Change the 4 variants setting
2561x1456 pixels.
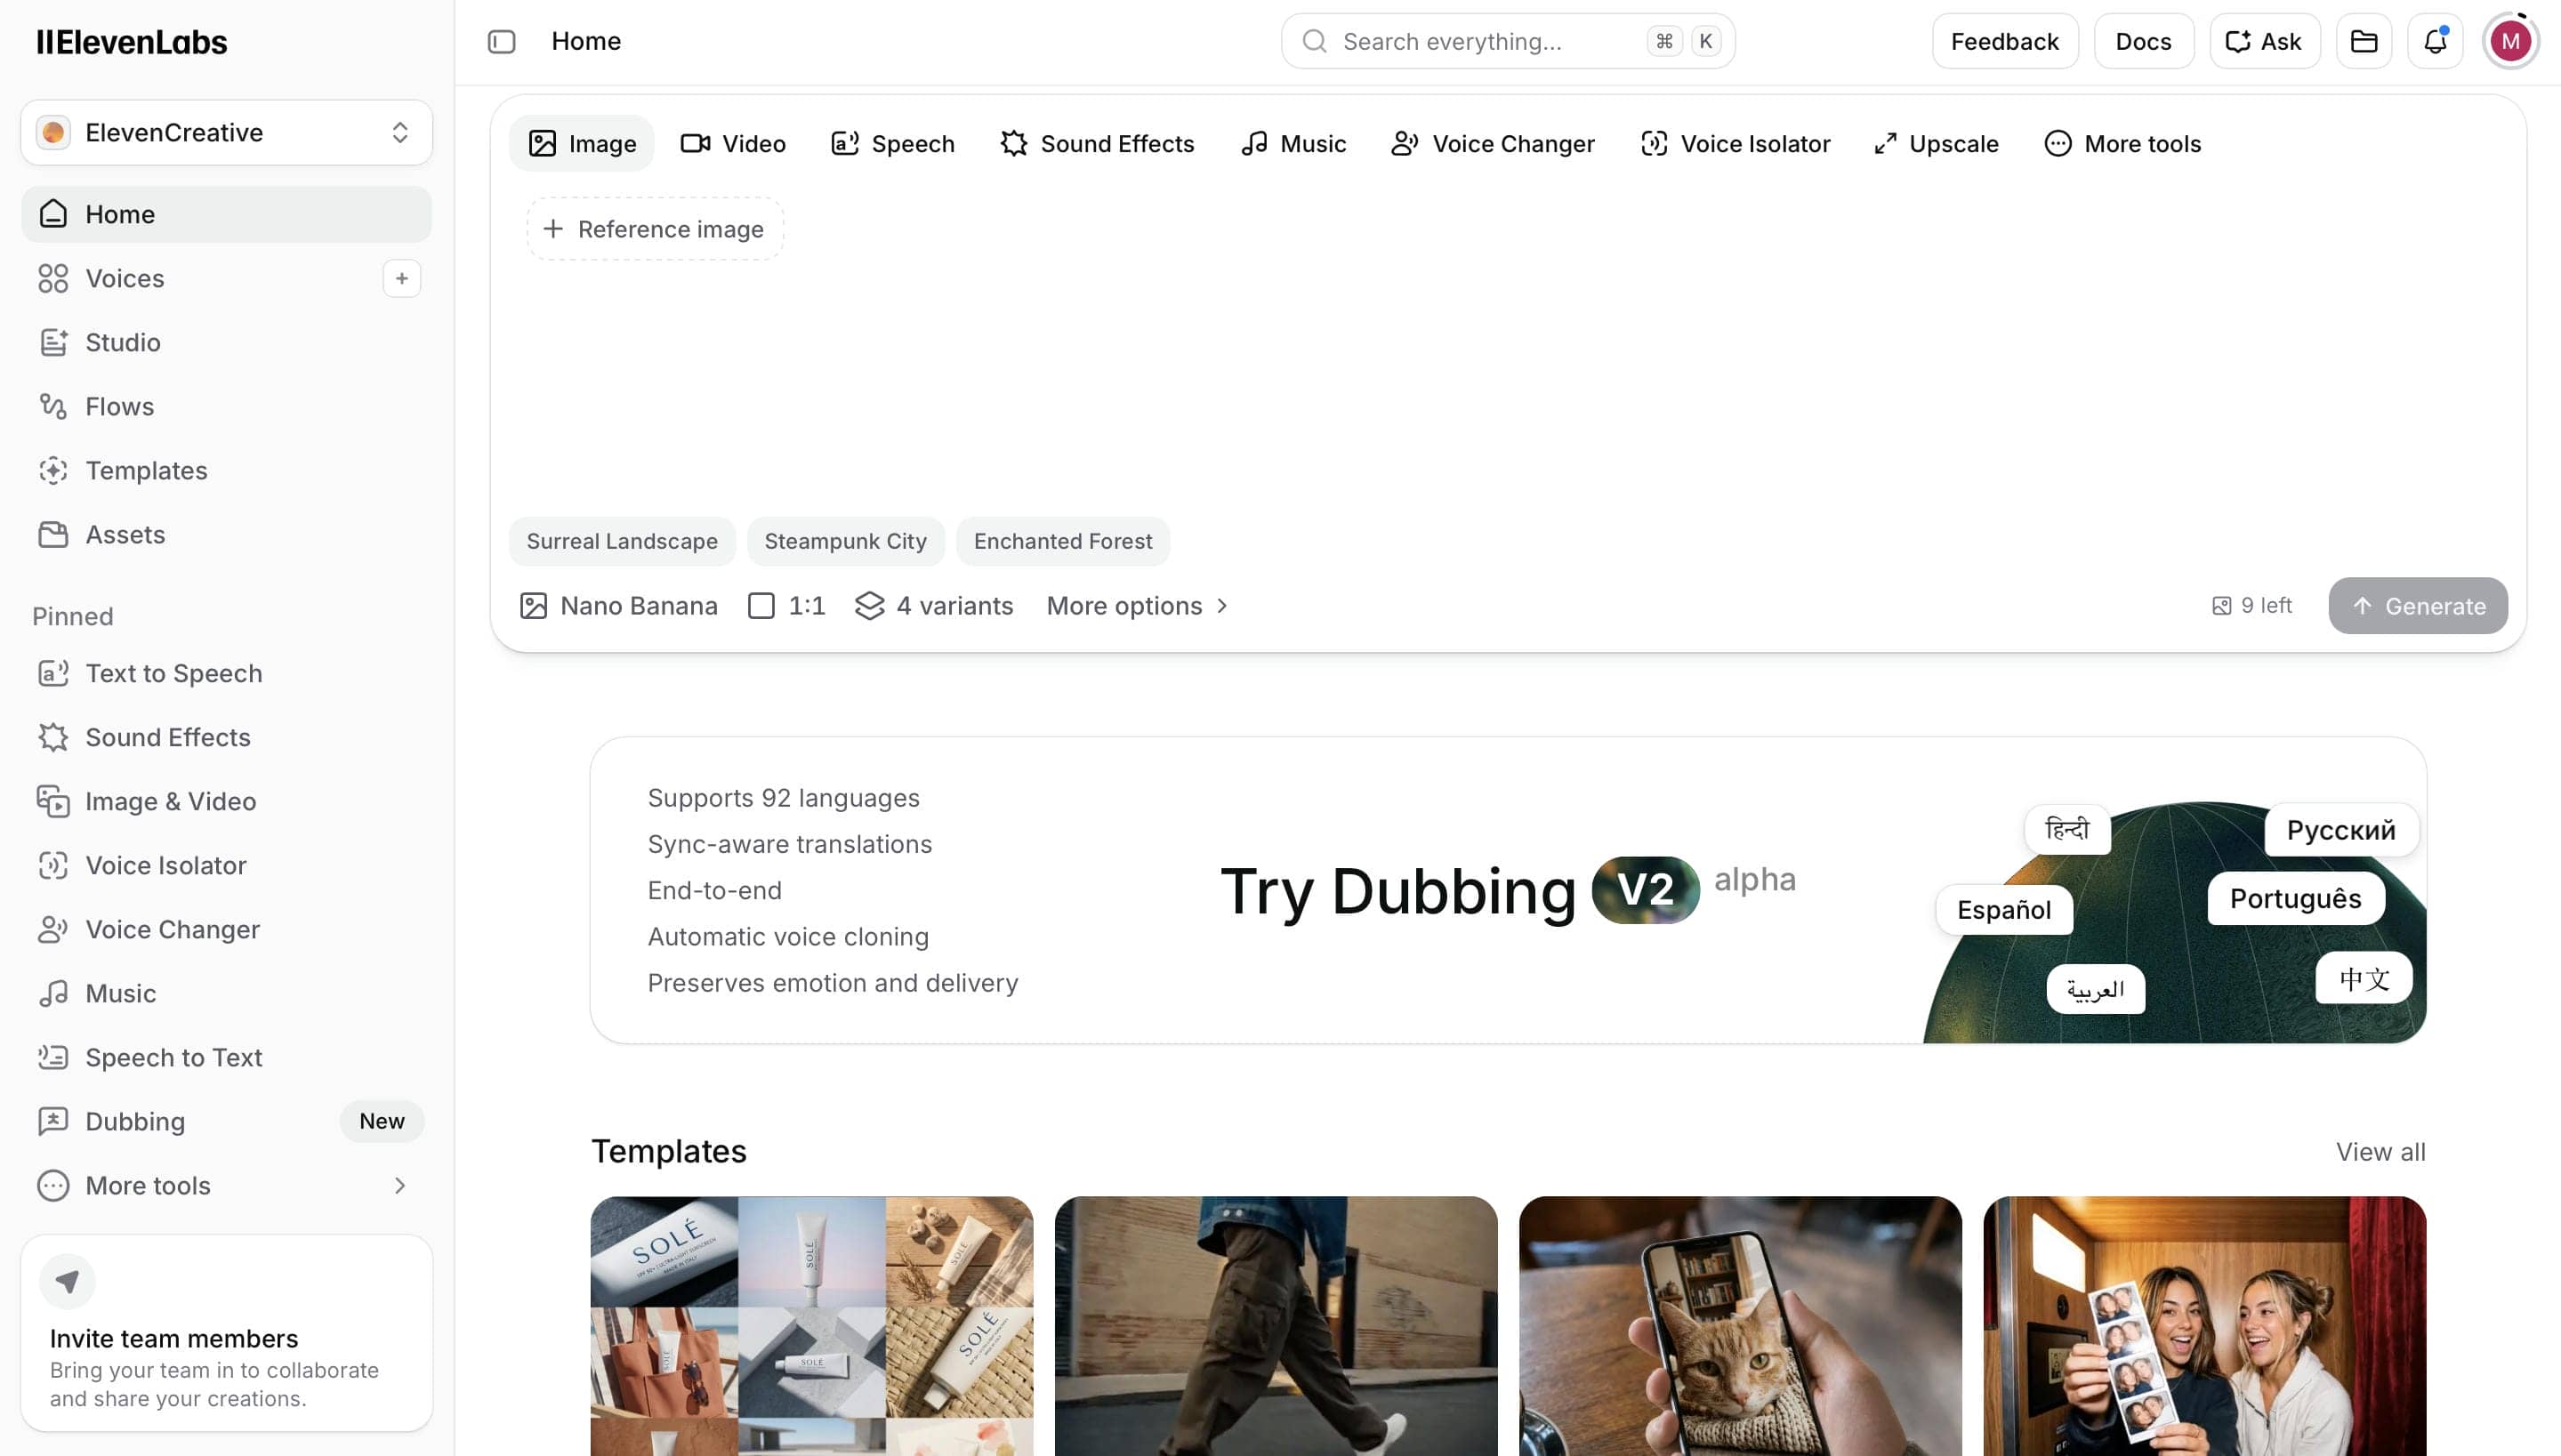[934, 606]
